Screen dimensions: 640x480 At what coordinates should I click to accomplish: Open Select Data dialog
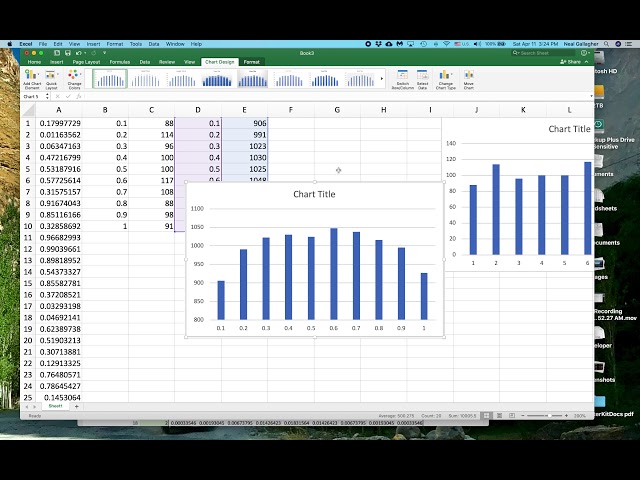click(x=422, y=79)
